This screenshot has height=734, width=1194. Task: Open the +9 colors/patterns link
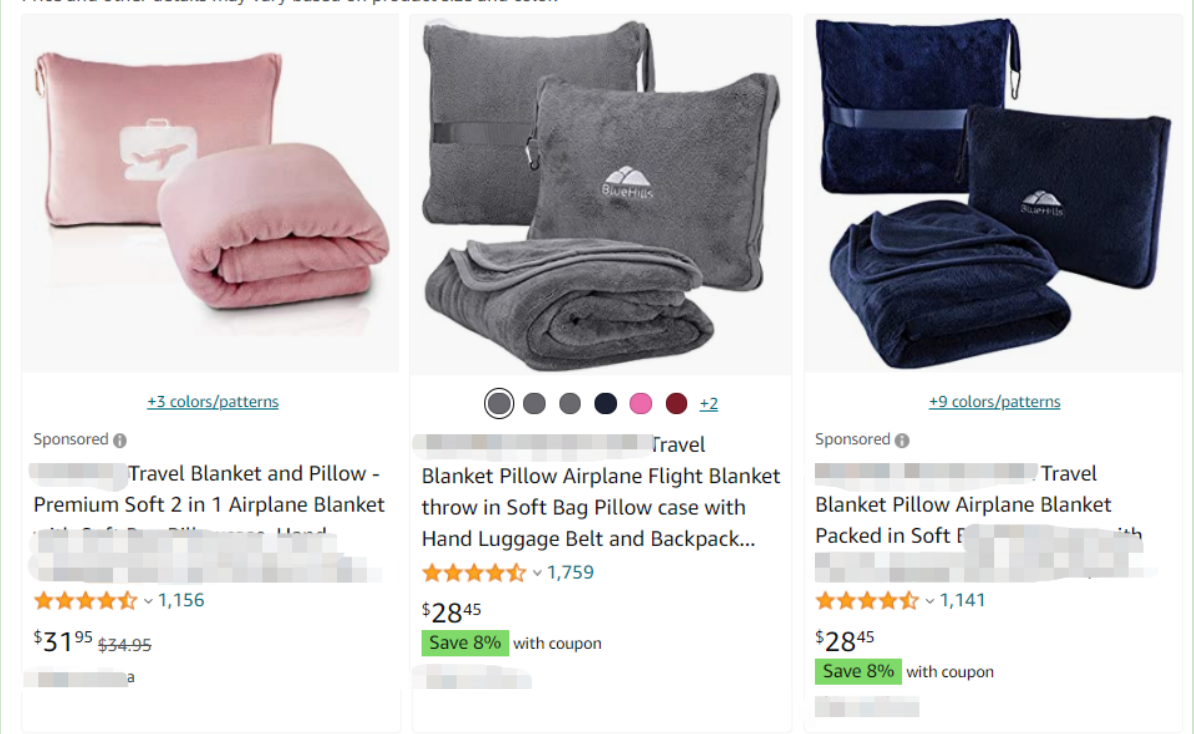994,402
